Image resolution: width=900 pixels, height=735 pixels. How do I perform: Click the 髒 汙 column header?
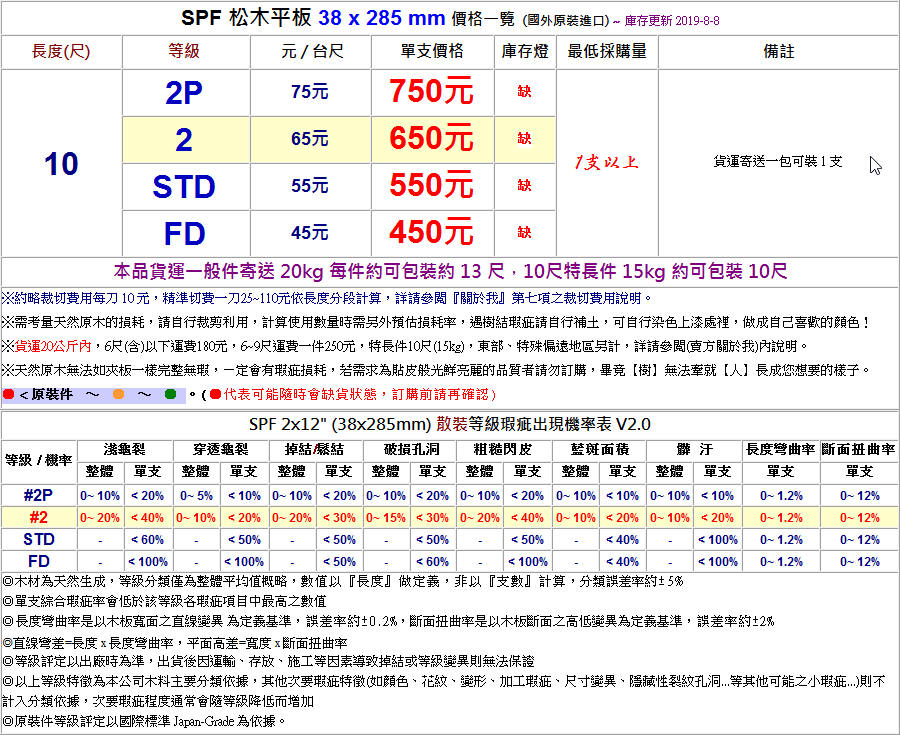pos(694,449)
